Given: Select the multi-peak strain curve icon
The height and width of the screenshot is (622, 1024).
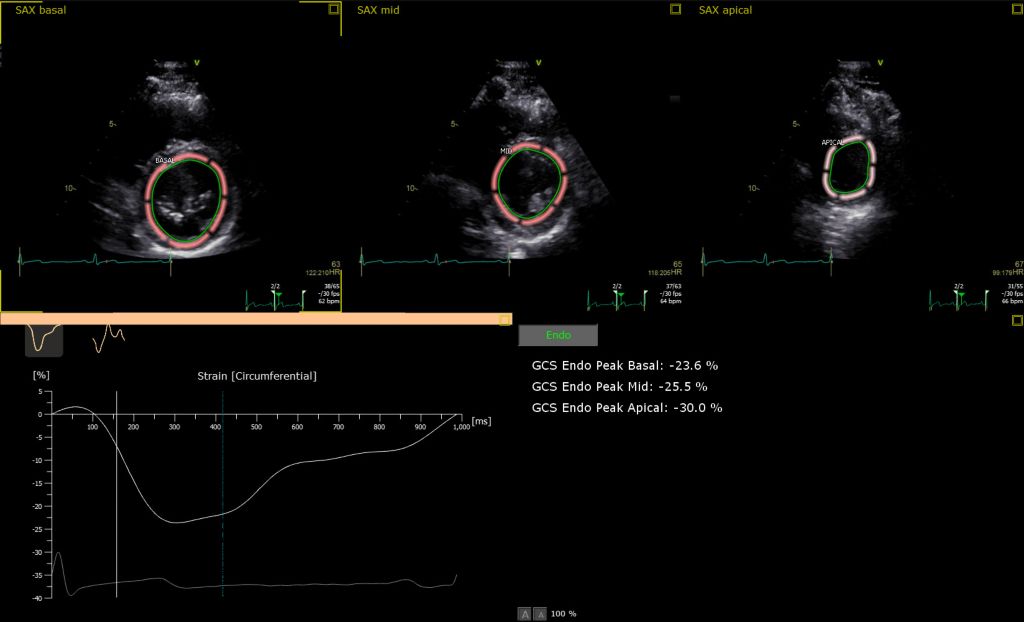Looking at the screenshot, I should pos(109,338).
